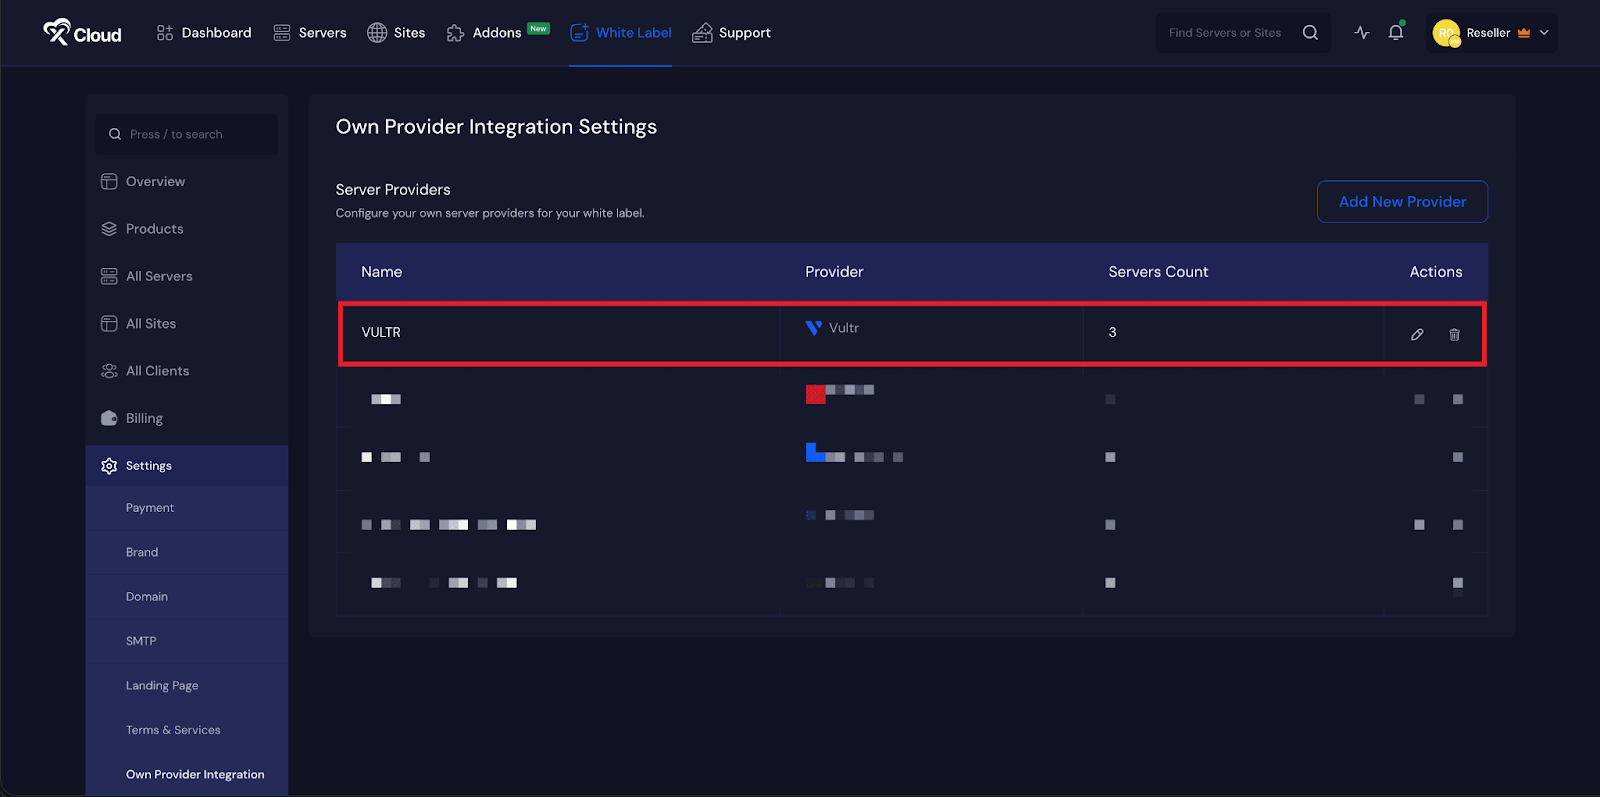Open the Support link
The width and height of the screenshot is (1600, 797).
(732, 33)
